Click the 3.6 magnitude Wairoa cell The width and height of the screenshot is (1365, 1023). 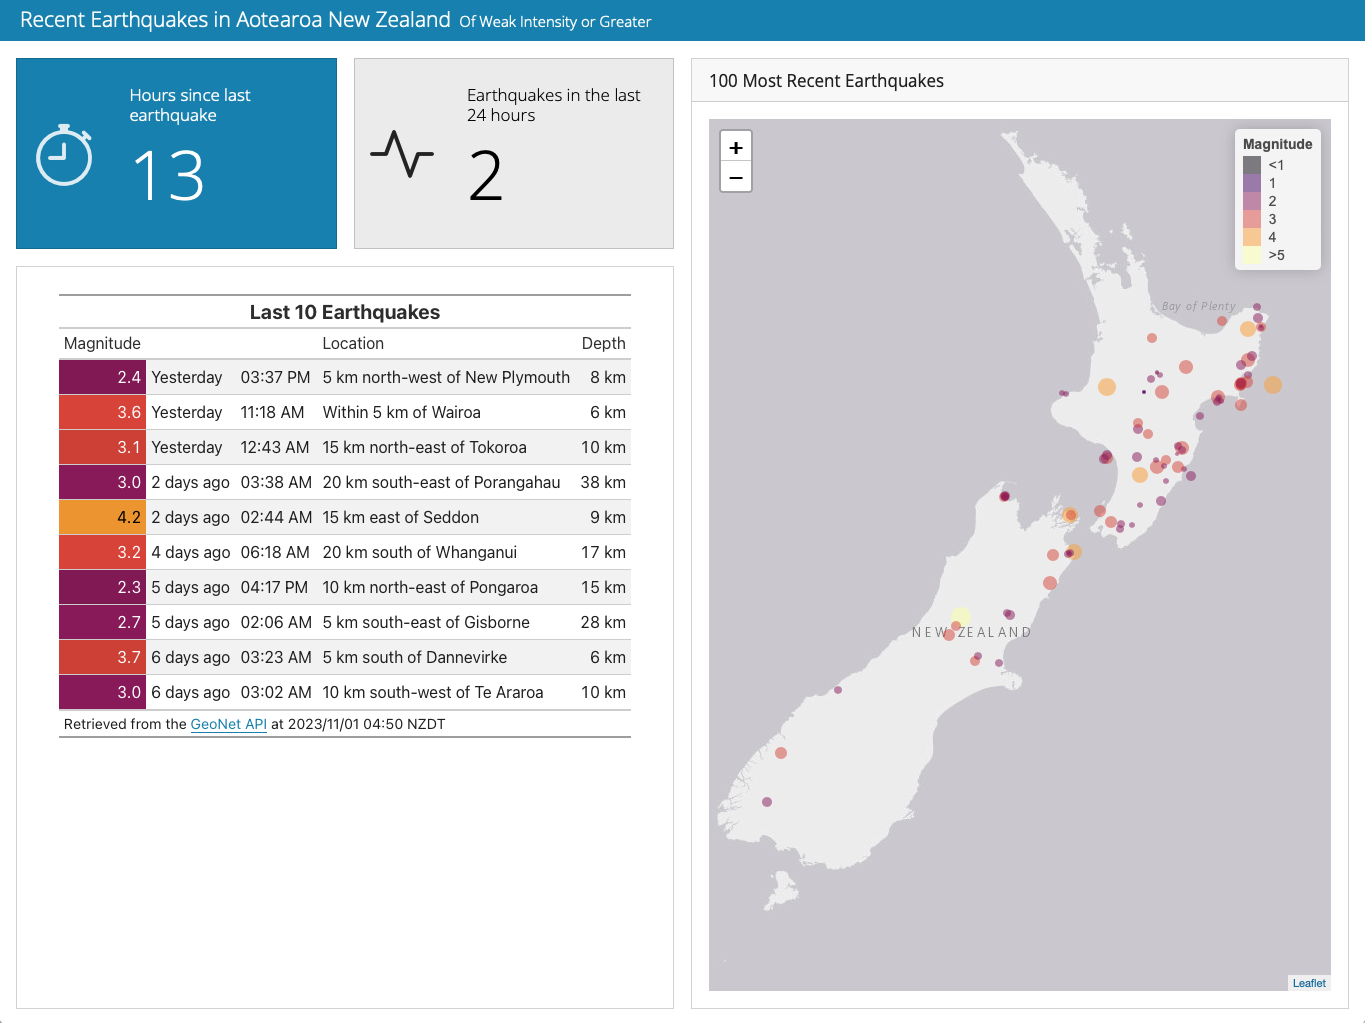[x=102, y=412]
